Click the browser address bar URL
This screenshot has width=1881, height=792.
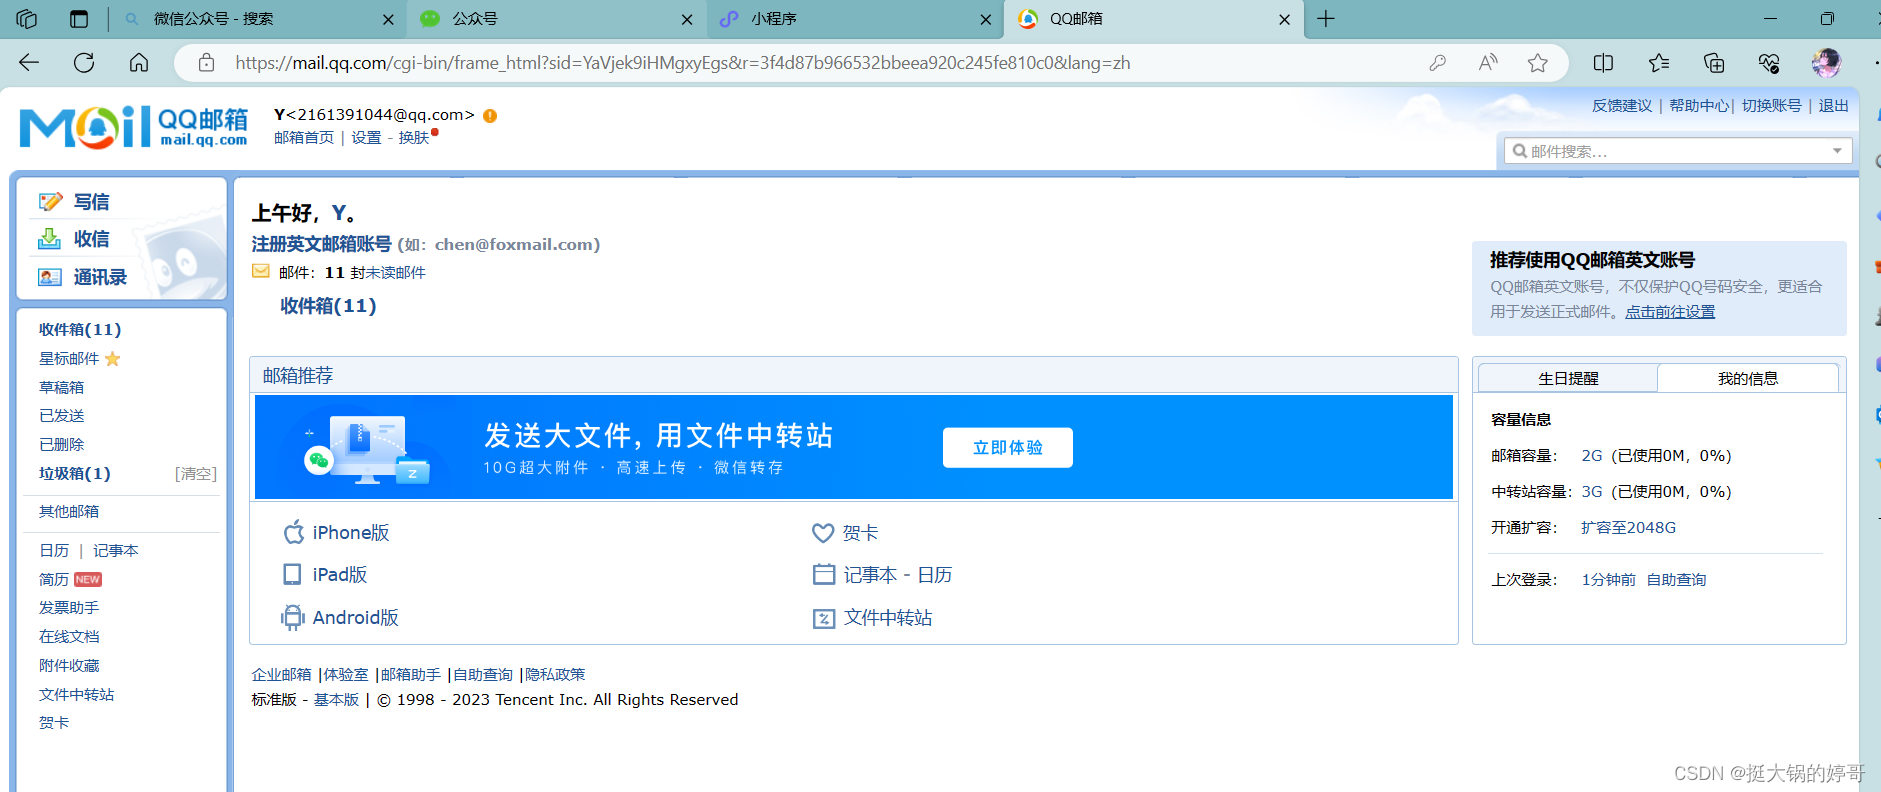[683, 63]
